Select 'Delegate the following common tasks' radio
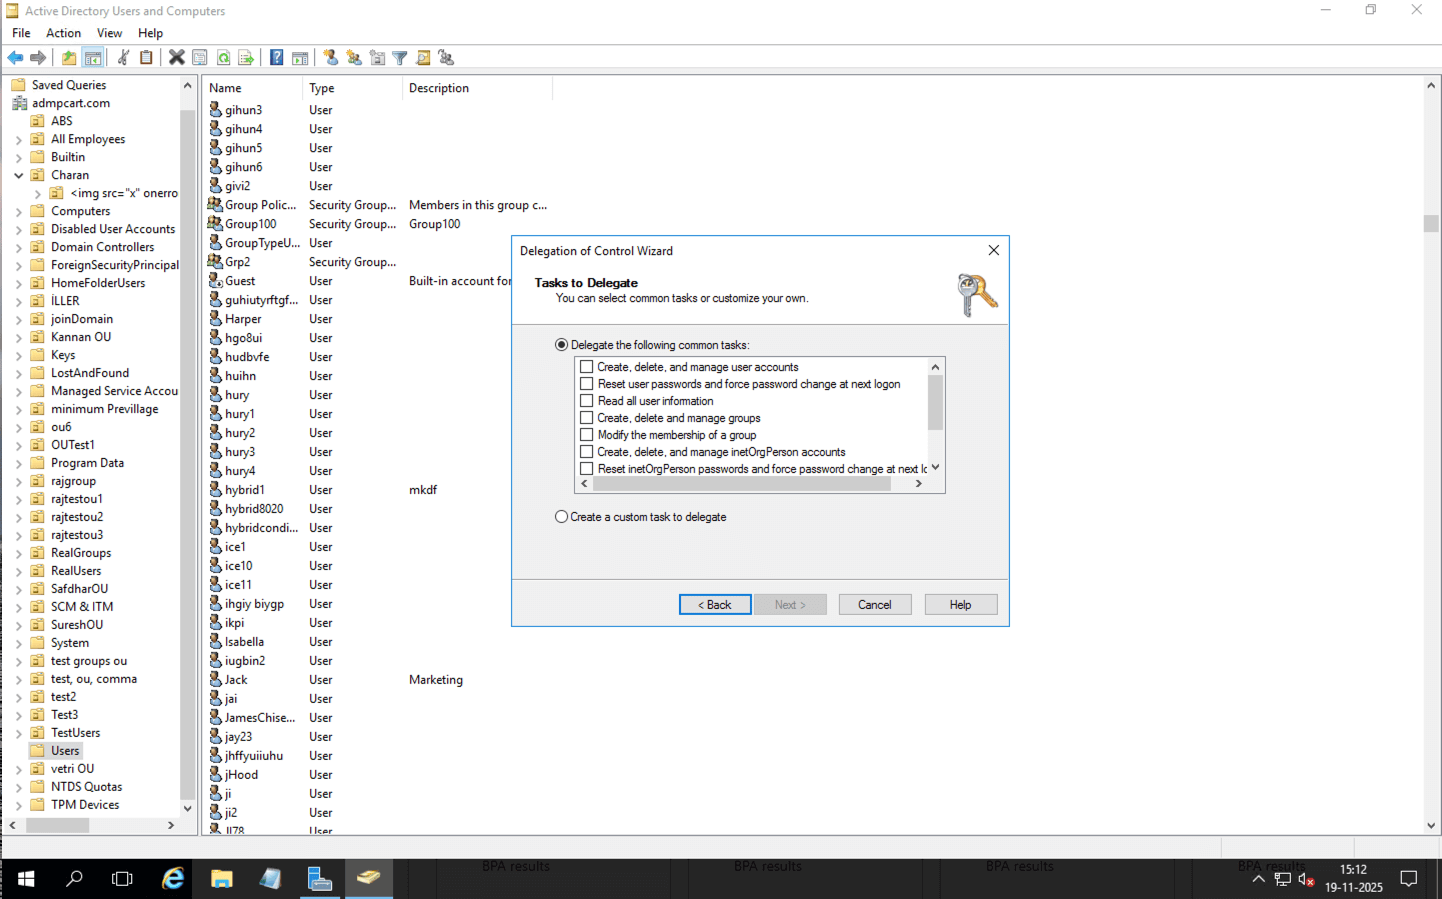Viewport: 1442px width, 899px height. click(x=562, y=345)
